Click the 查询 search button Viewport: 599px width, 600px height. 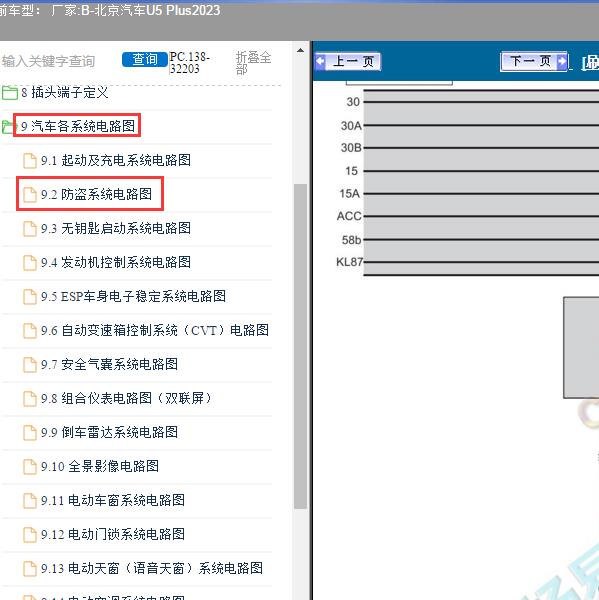click(x=145, y=60)
